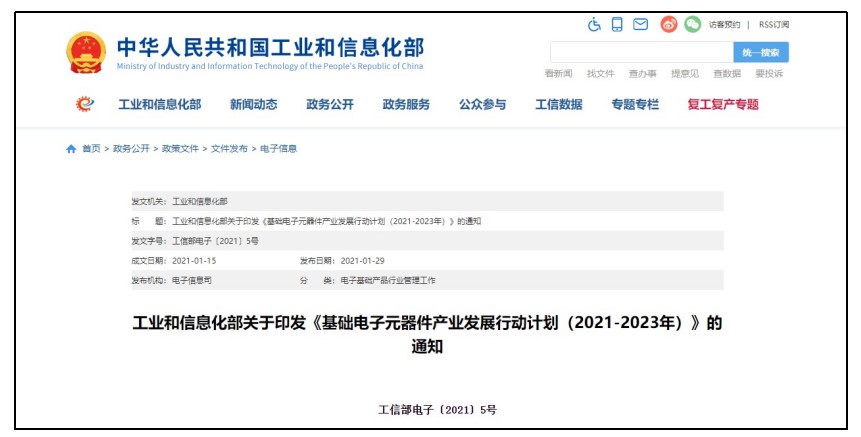
Task: Click the national emblem logo
Action: [x=86, y=53]
